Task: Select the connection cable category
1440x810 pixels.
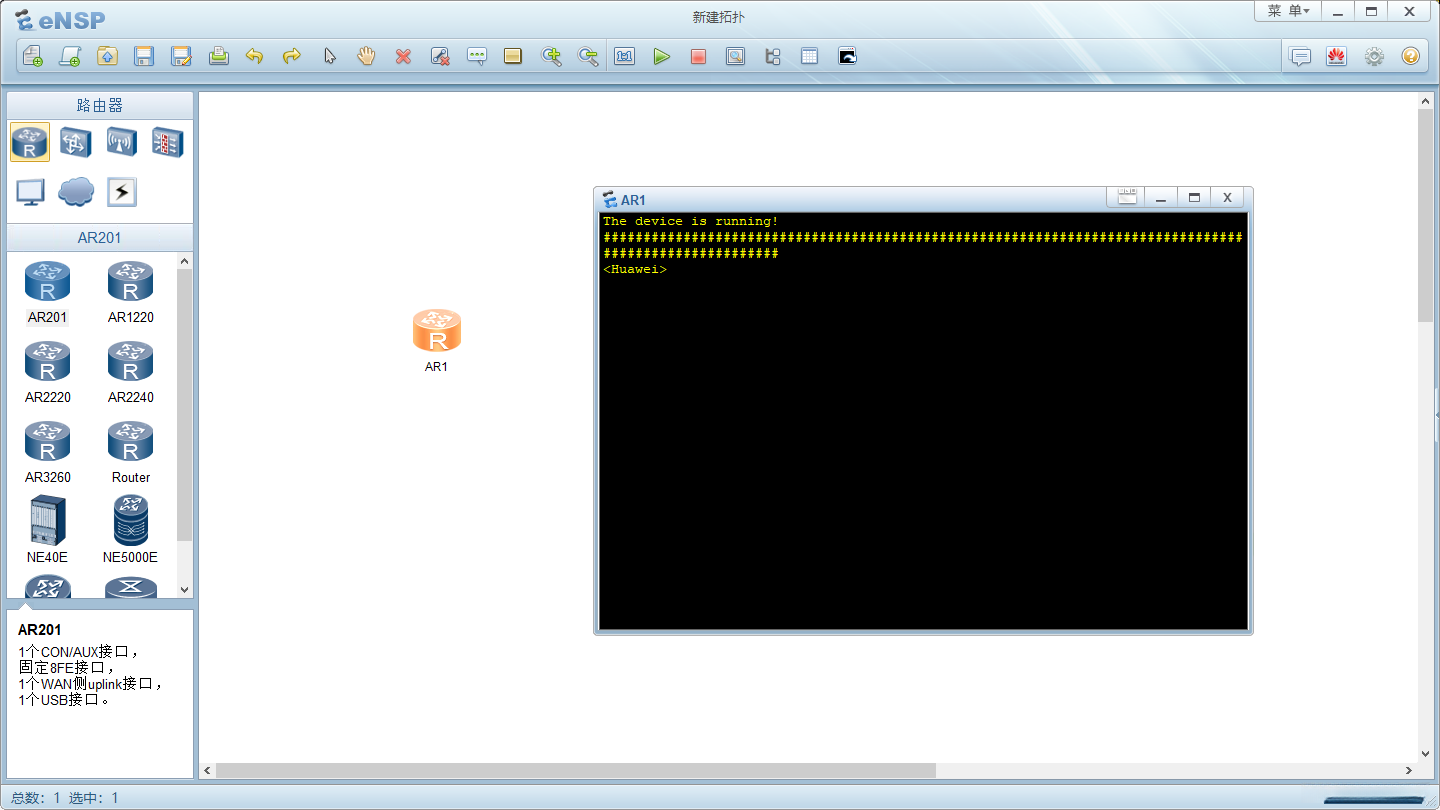Action: click(x=122, y=192)
